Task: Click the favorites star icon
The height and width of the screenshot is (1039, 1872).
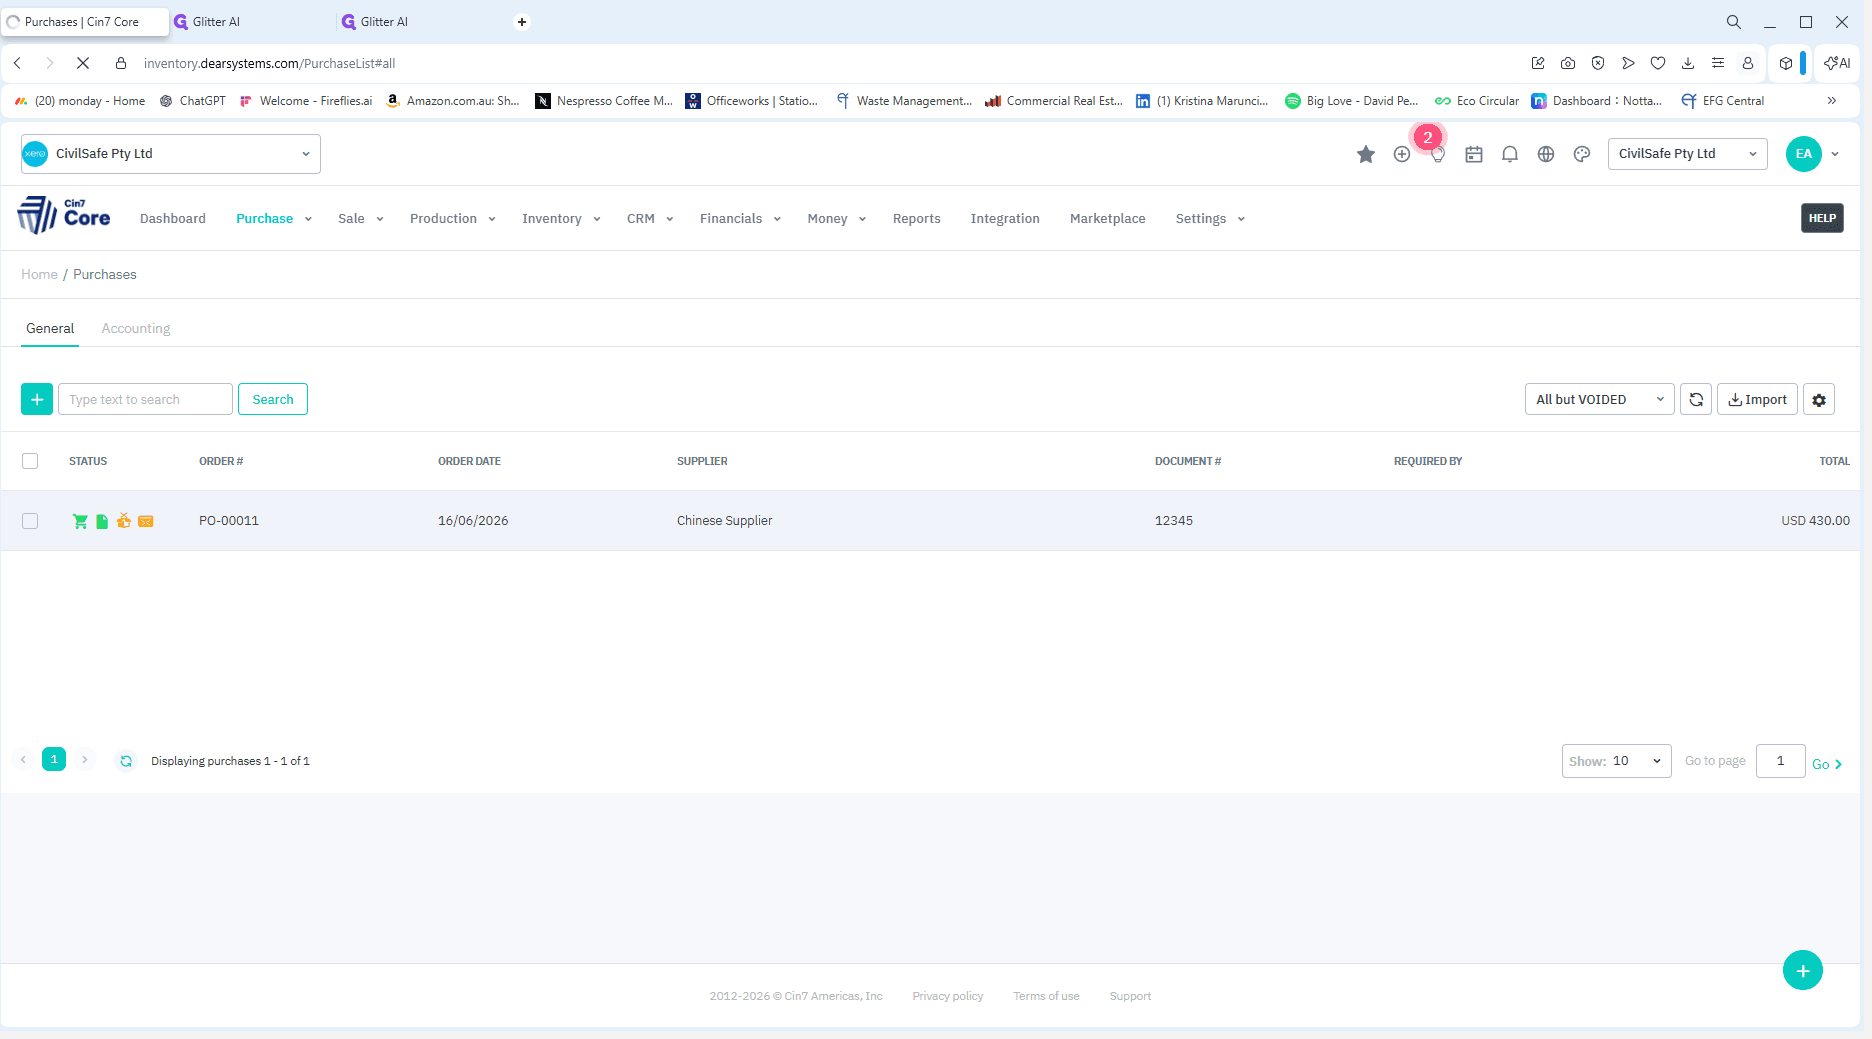Action: 1365,154
